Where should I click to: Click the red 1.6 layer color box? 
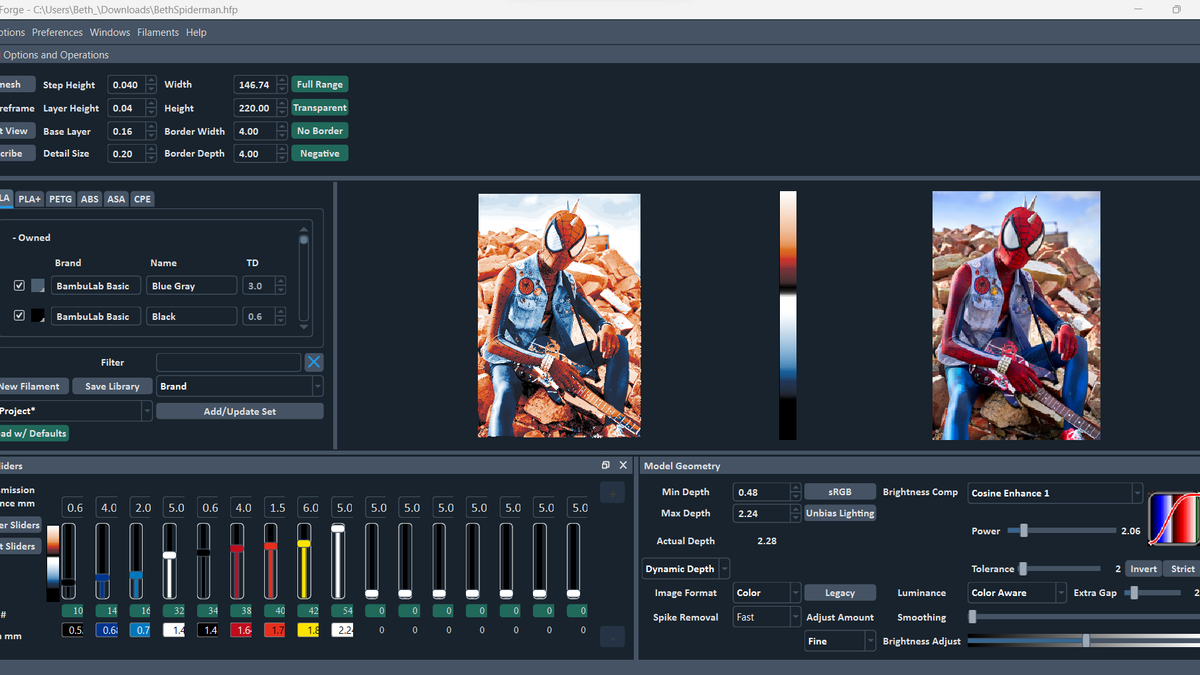tap(241, 630)
